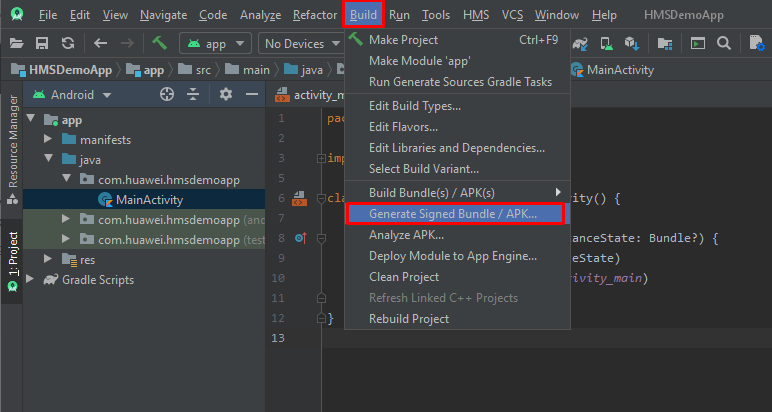The image size is (772, 412).
Task: Open the No Devices dropdown
Action: point(301,43)
